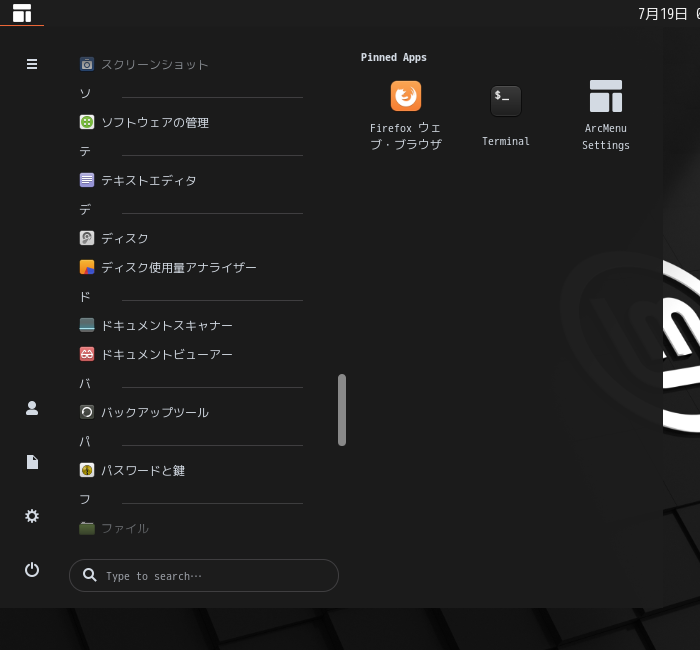The image size is (700, 650).
Task: Click the power icon in sidebar
Action: (32, 570)
